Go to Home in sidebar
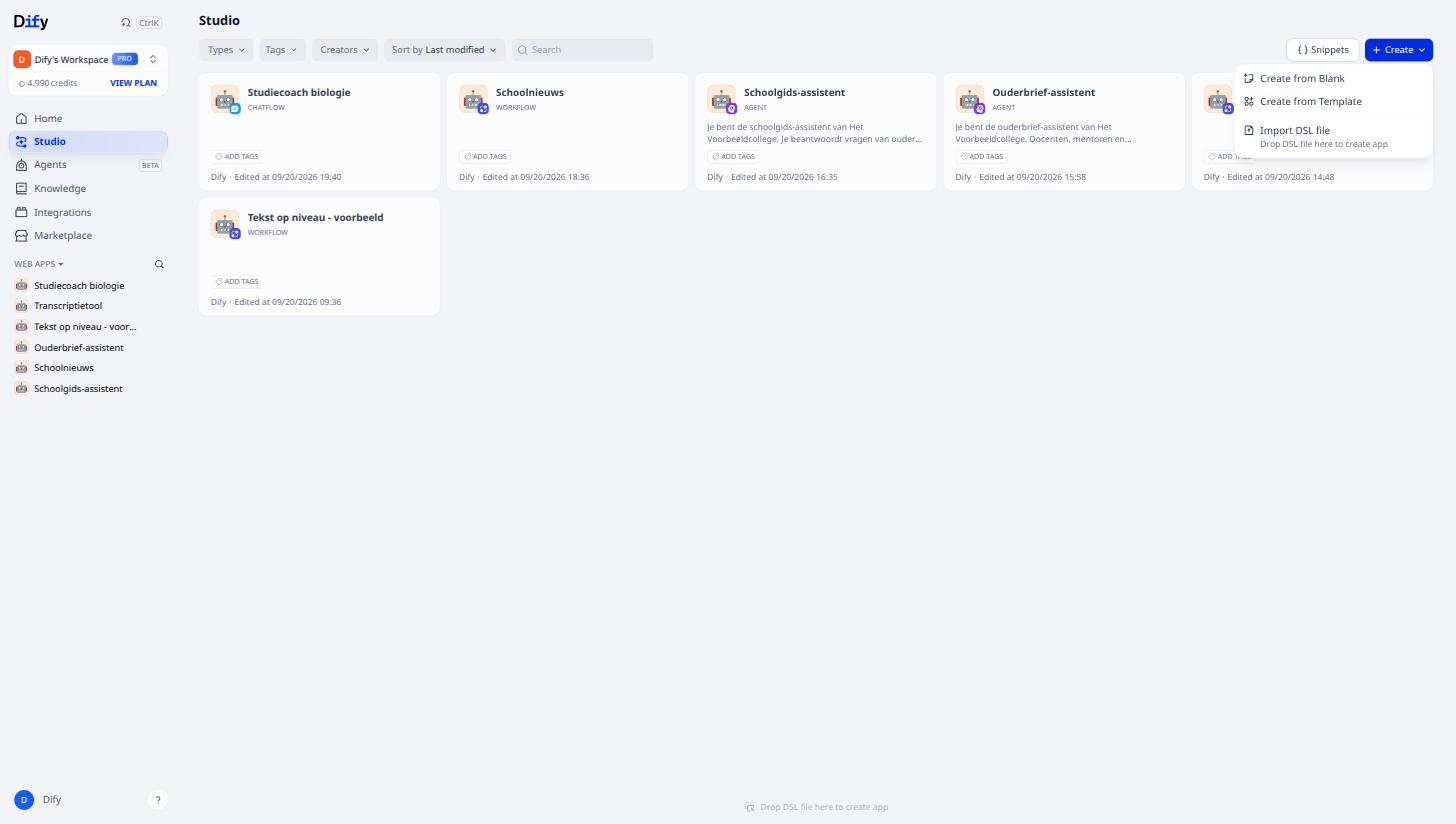This screenshot has width=1456, height=824. tap(88, 118)
